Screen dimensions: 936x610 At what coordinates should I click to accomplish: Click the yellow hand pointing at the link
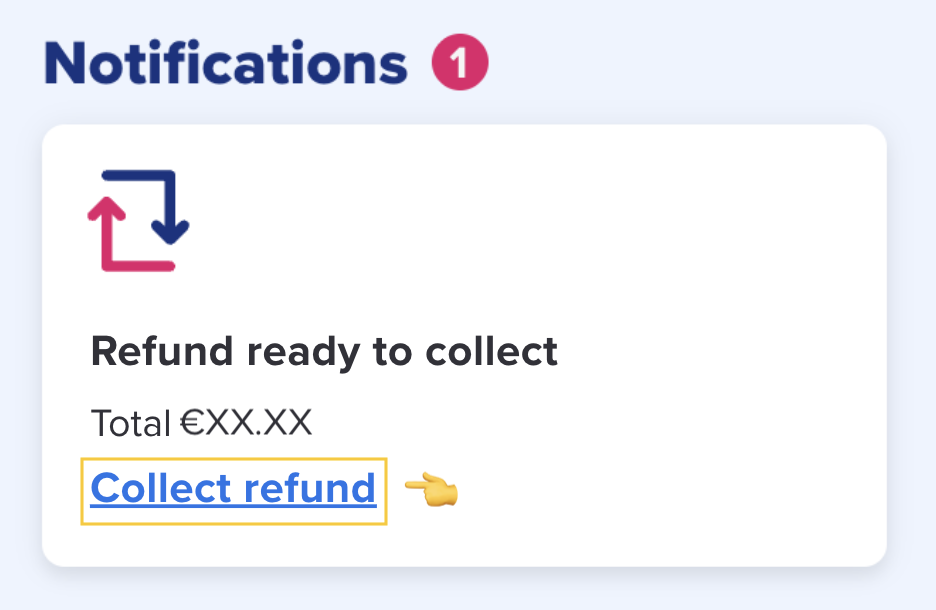tap(431, 490)
